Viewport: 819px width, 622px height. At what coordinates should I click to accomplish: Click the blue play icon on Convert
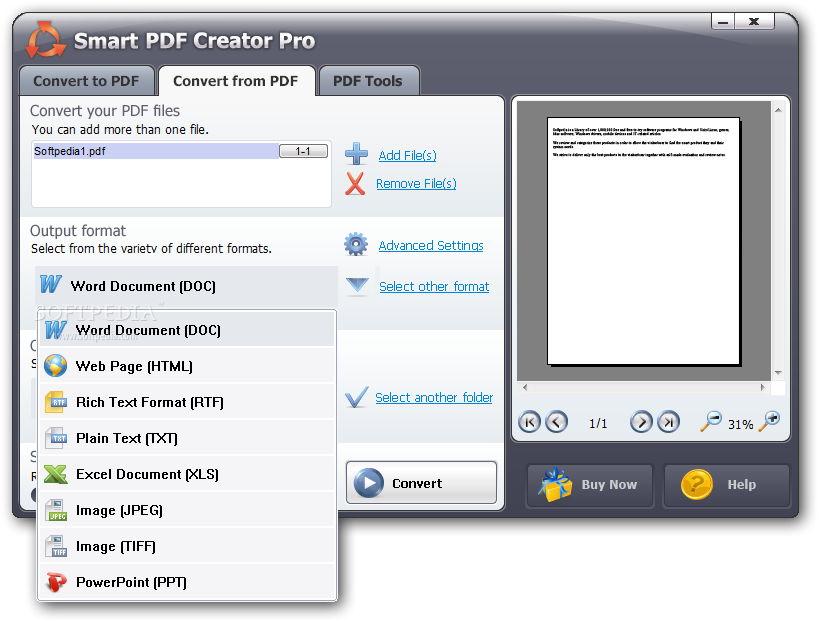click(369, 483)
